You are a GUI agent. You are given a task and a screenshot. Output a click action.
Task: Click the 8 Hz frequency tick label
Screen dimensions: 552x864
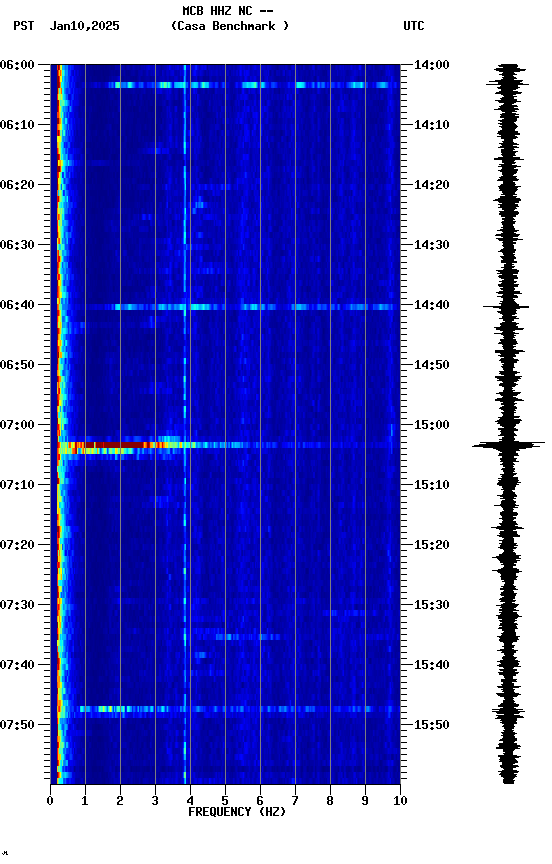(330, 801)
